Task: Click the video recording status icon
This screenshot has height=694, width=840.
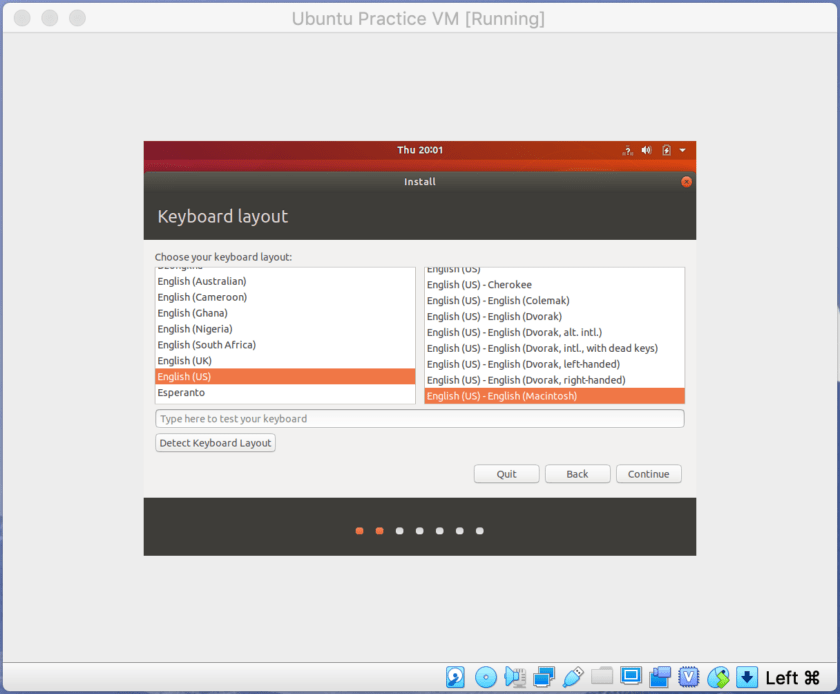Action: (x=660, y=677)
